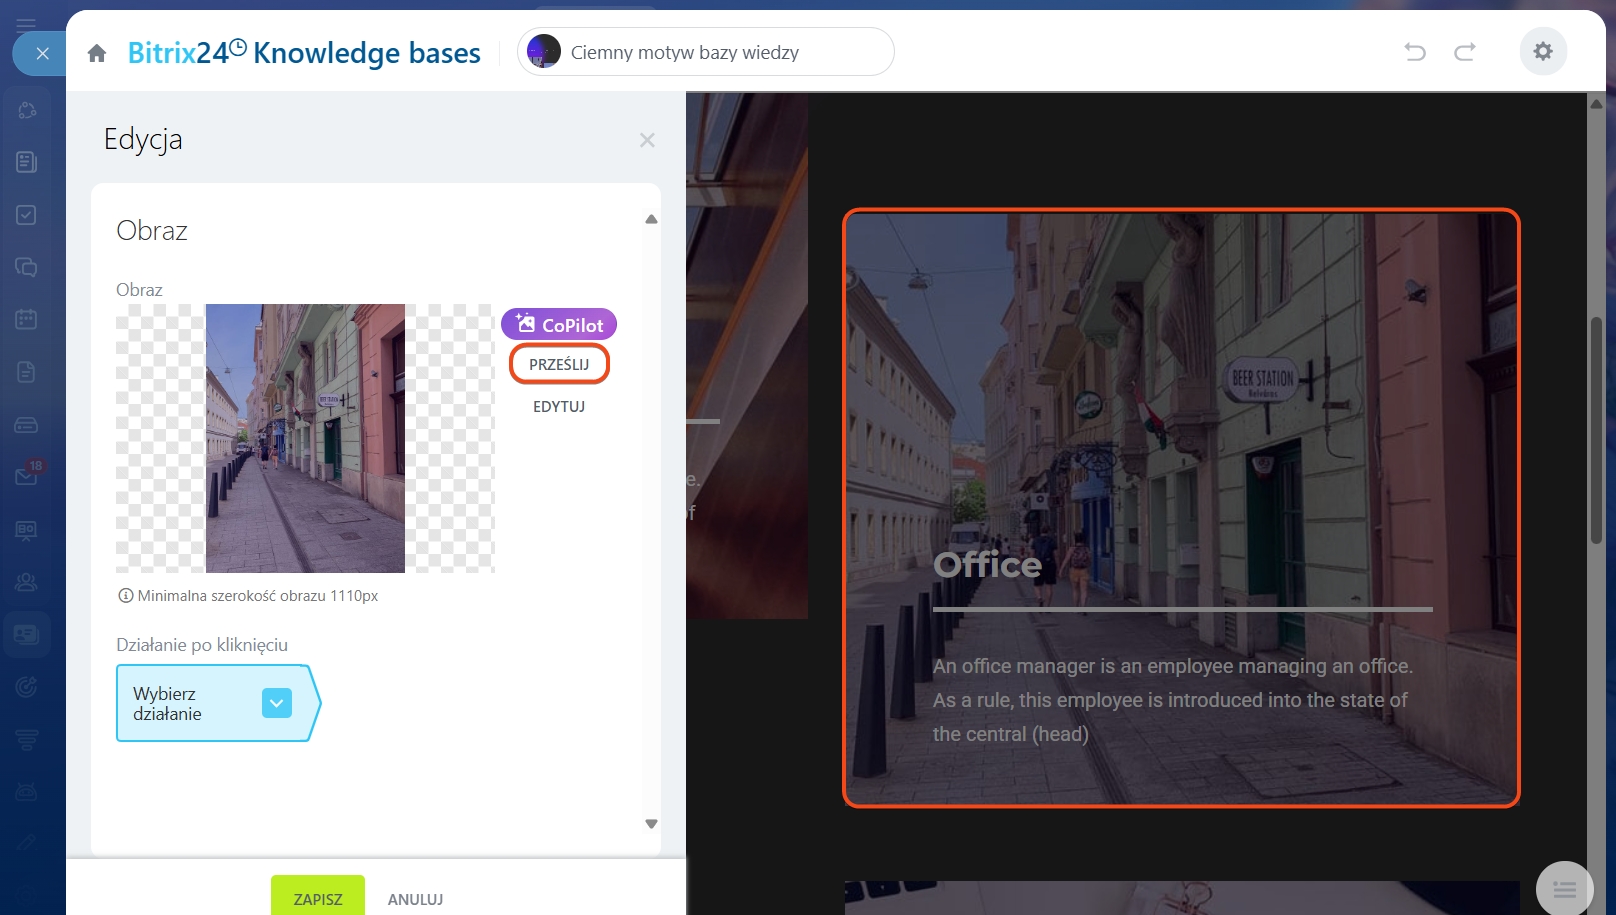The height and width of the screenshot is (915, 1616).
Task: Click the undo arrow icon
Action: pos(1414,52)
